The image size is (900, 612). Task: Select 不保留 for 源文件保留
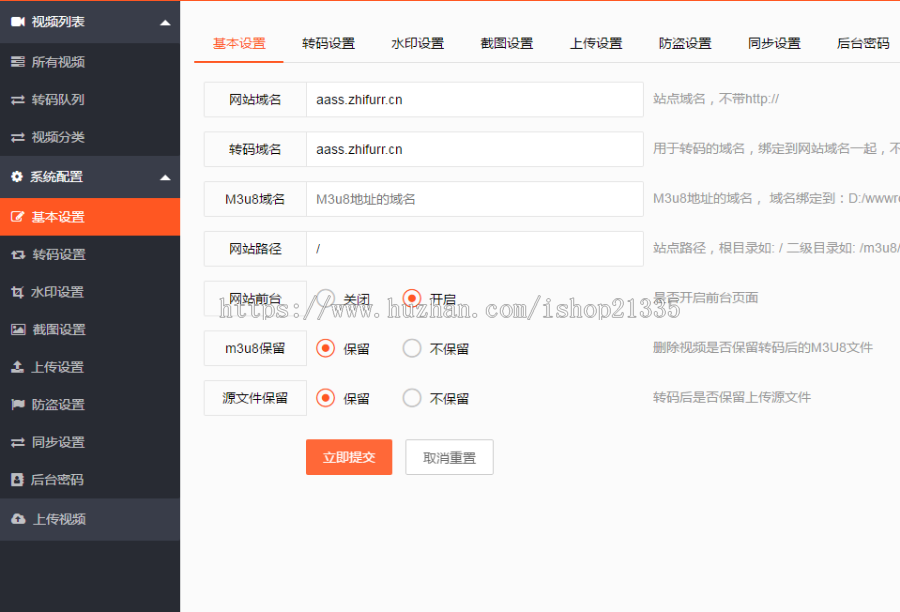[412, 398]
